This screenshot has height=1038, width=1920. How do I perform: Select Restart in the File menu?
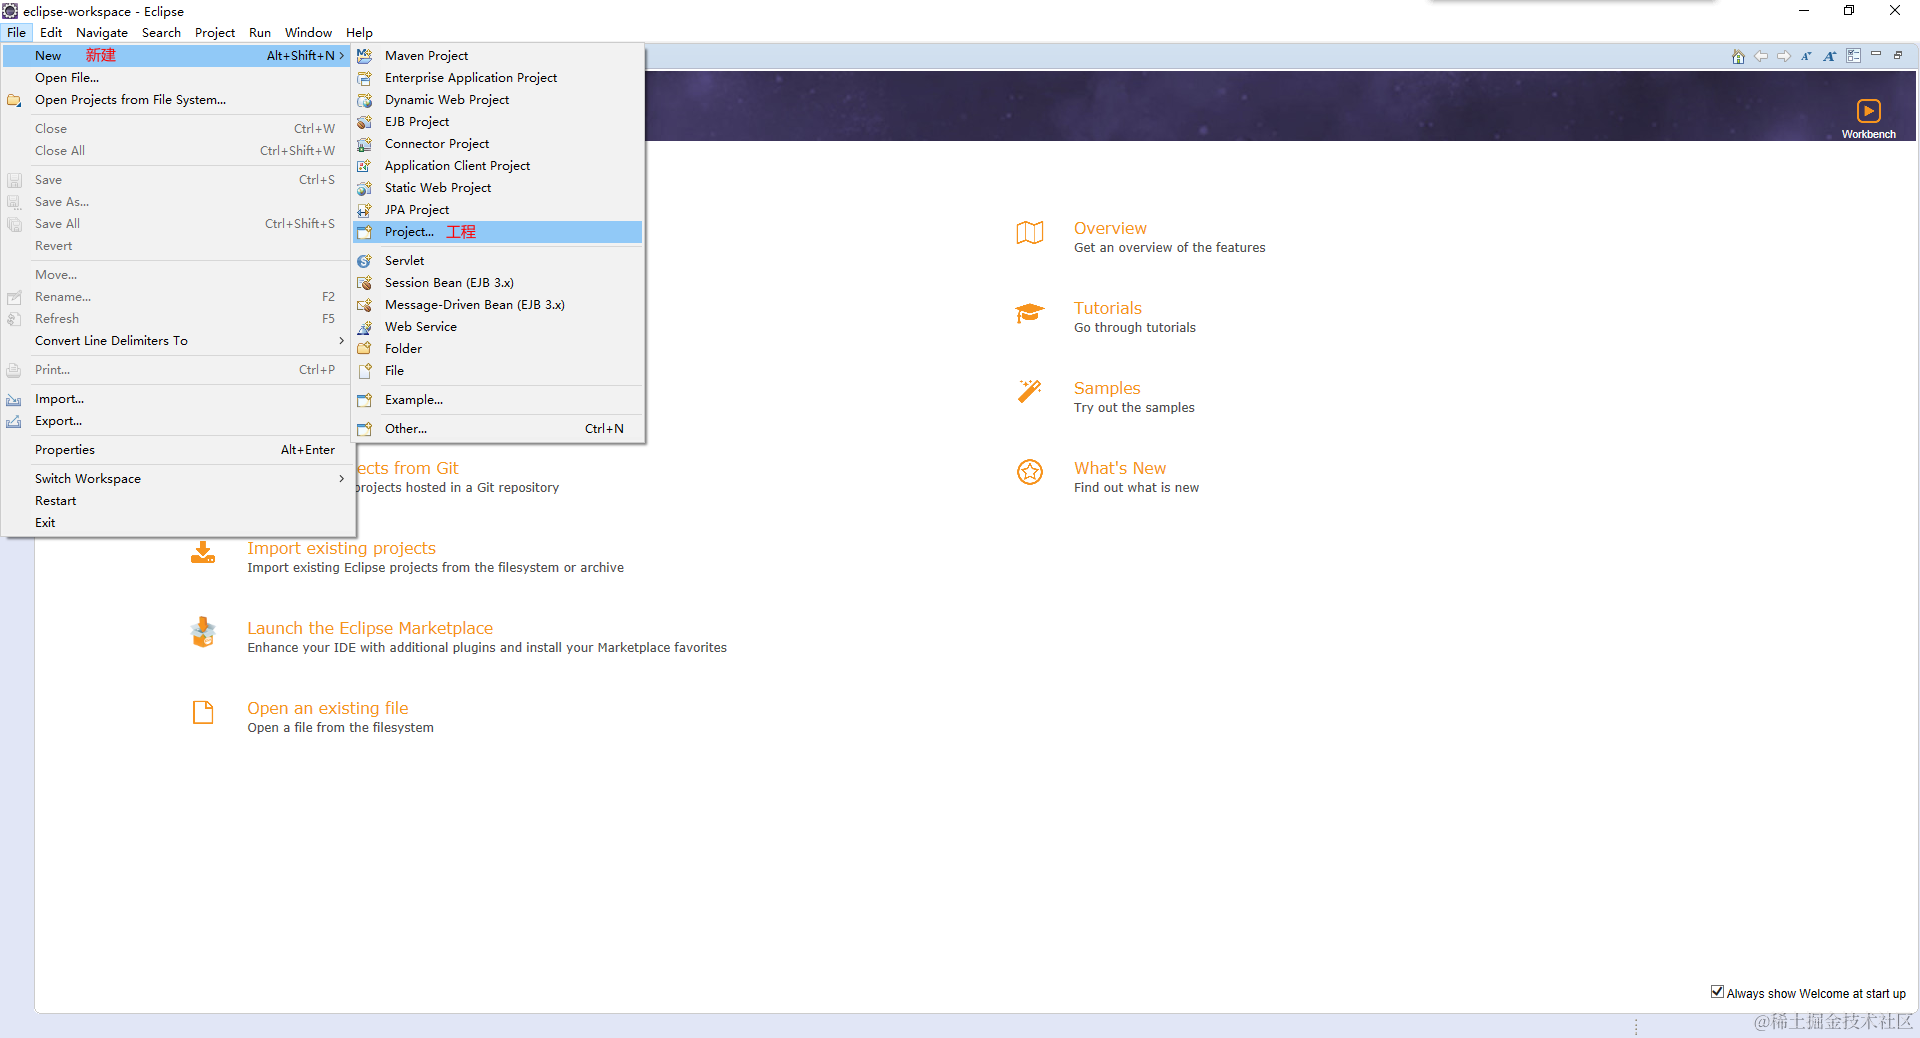coord(177,501)
